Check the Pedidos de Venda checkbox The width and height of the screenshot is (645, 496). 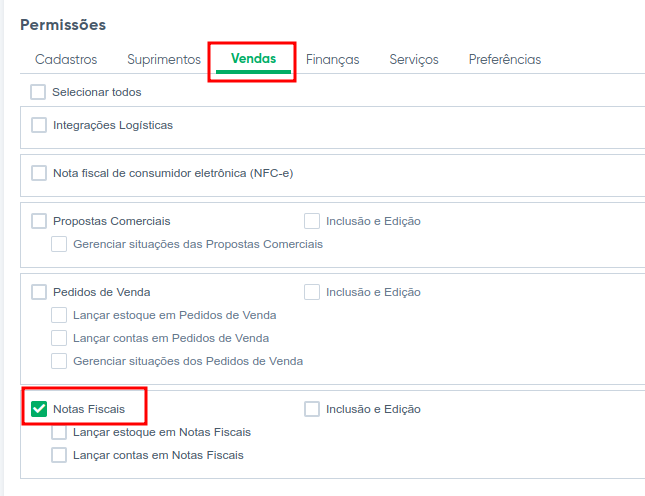(39, 292)
